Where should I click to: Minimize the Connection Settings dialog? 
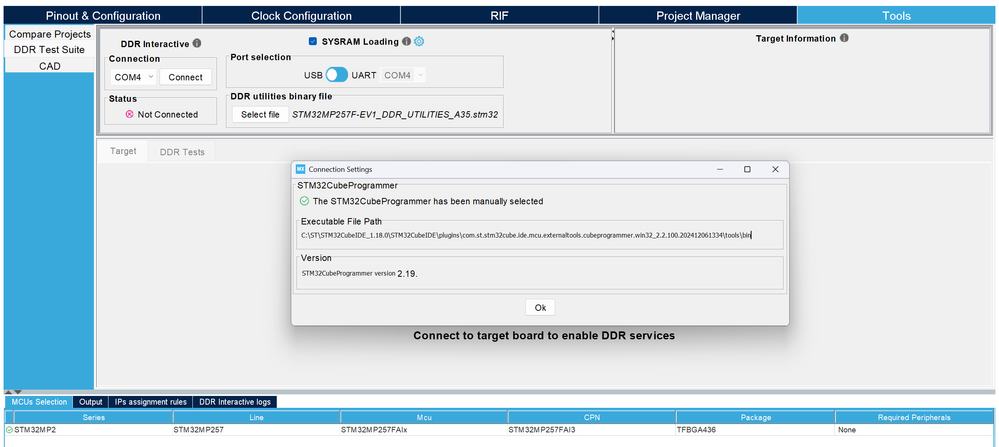click(719, 169)
